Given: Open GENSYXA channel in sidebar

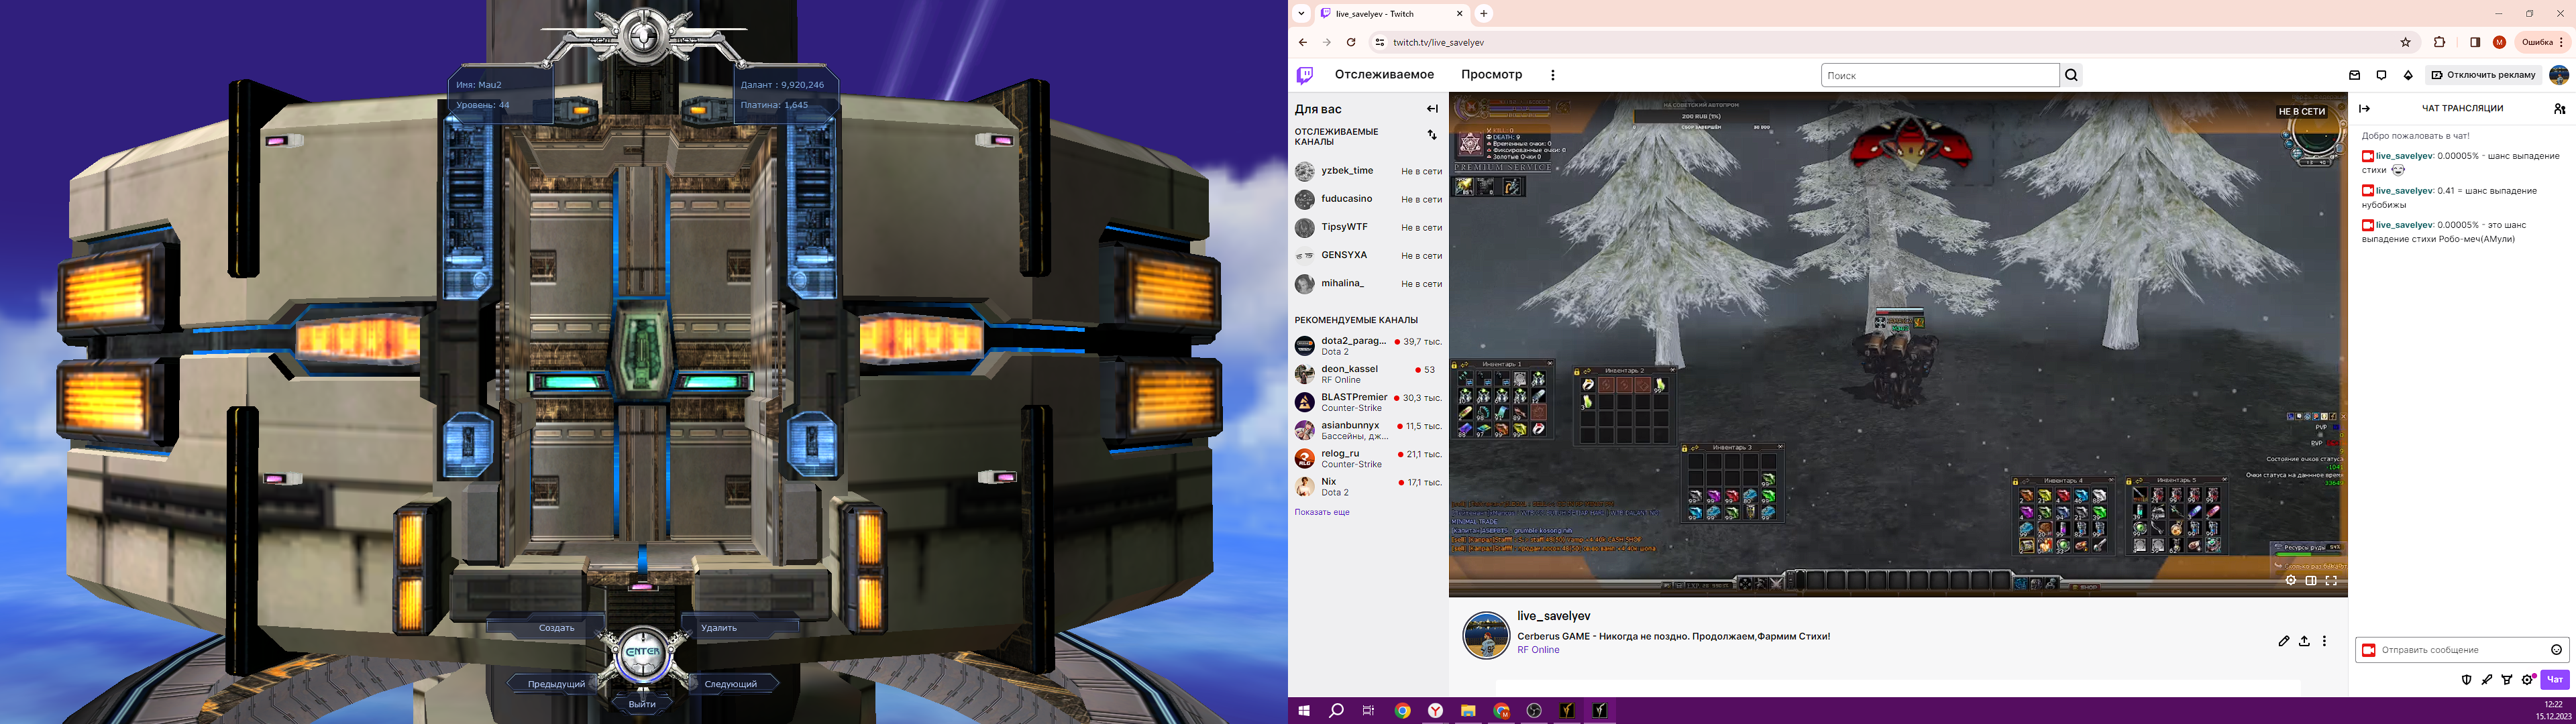Looking at the screenshot, I should point(1368,255).
